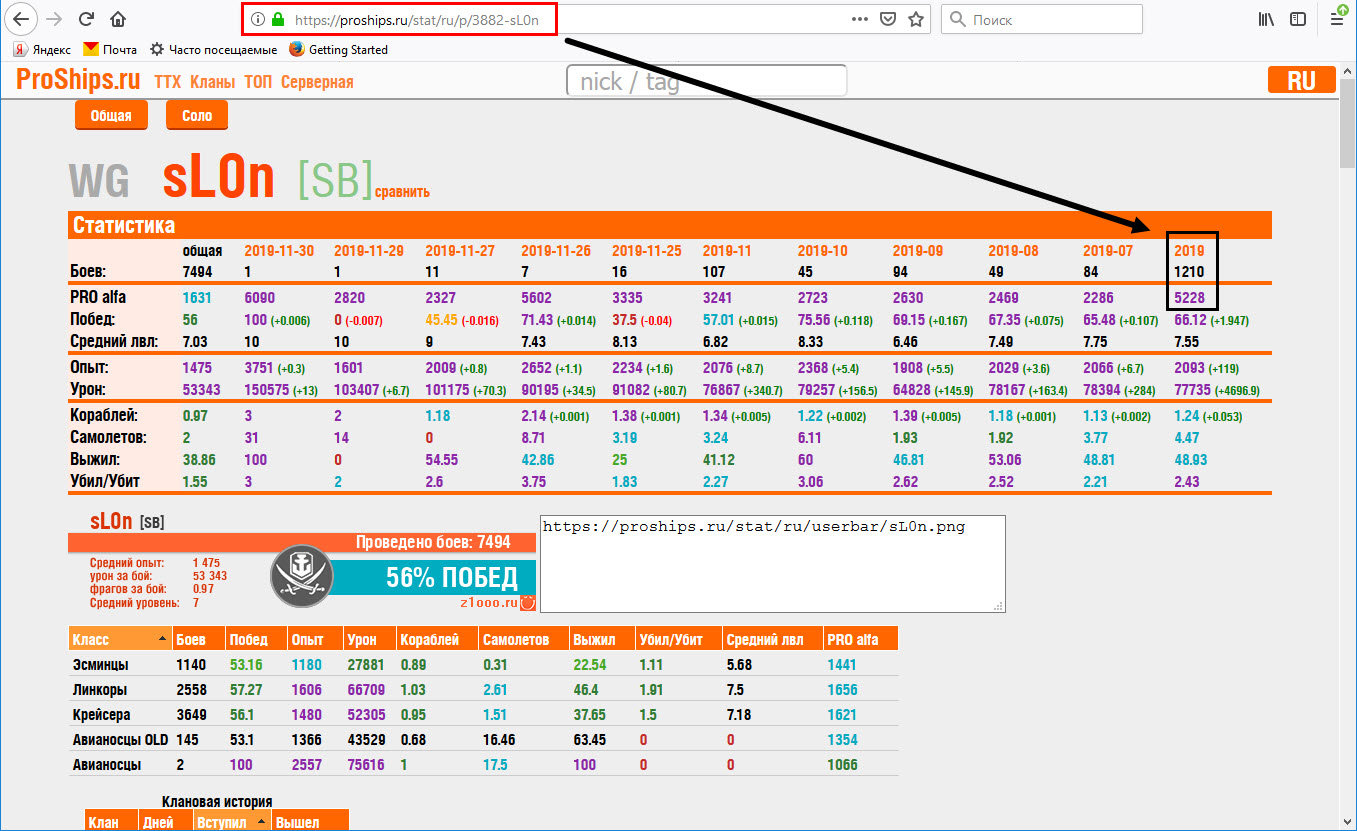Image resolution: width=1357 pixels, height=831 pixels.
Task: Open the Library bookmarks icon
Action: pos(1266,19)
